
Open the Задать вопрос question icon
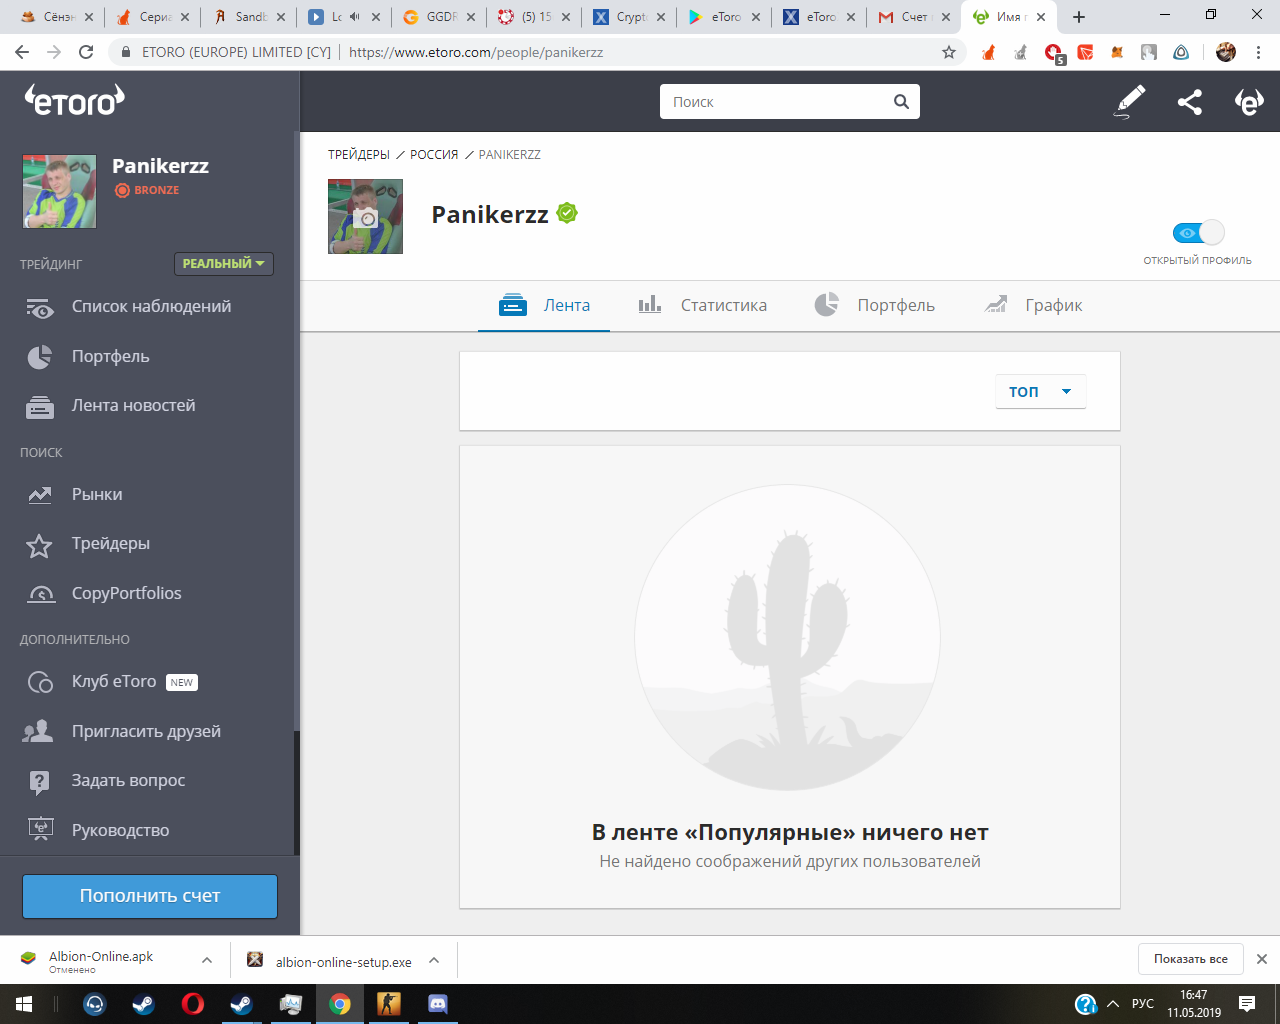(40, 782)
